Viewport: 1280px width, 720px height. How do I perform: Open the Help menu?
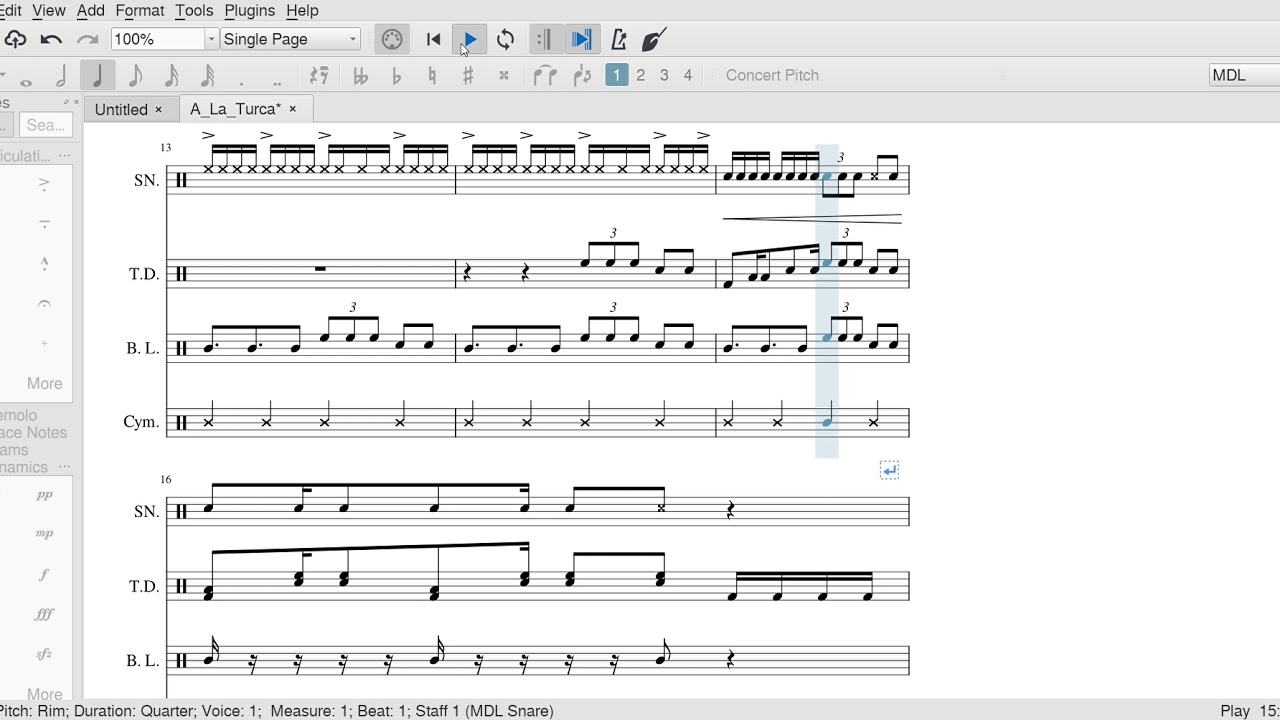click(x=302, y=10)
